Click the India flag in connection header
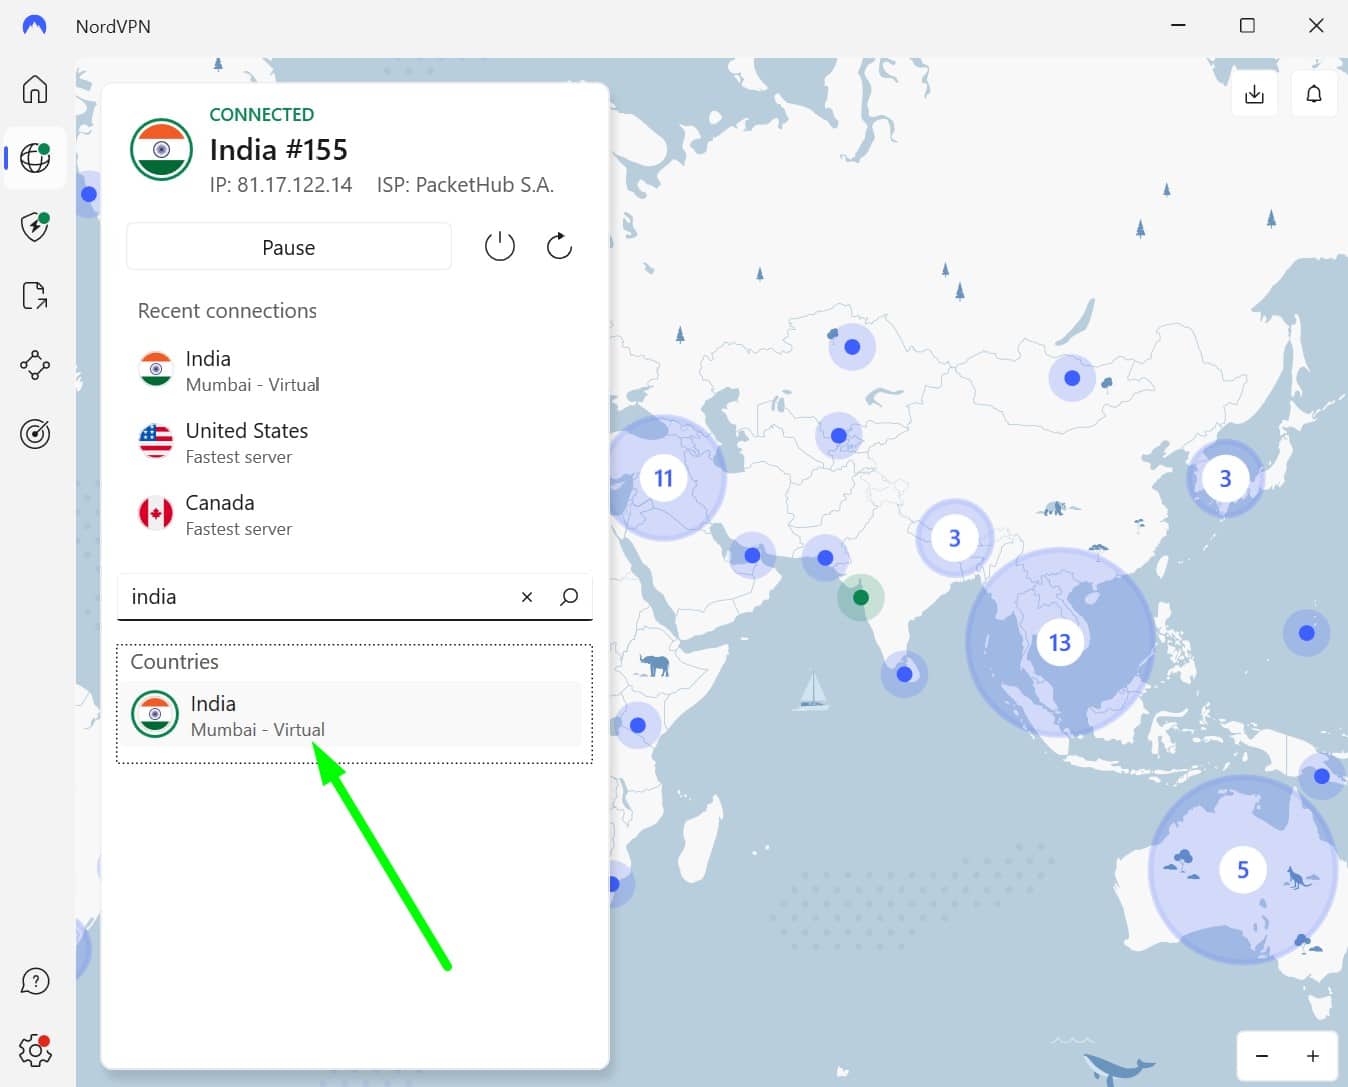The image size is (1348, 1087). (161, 150)
